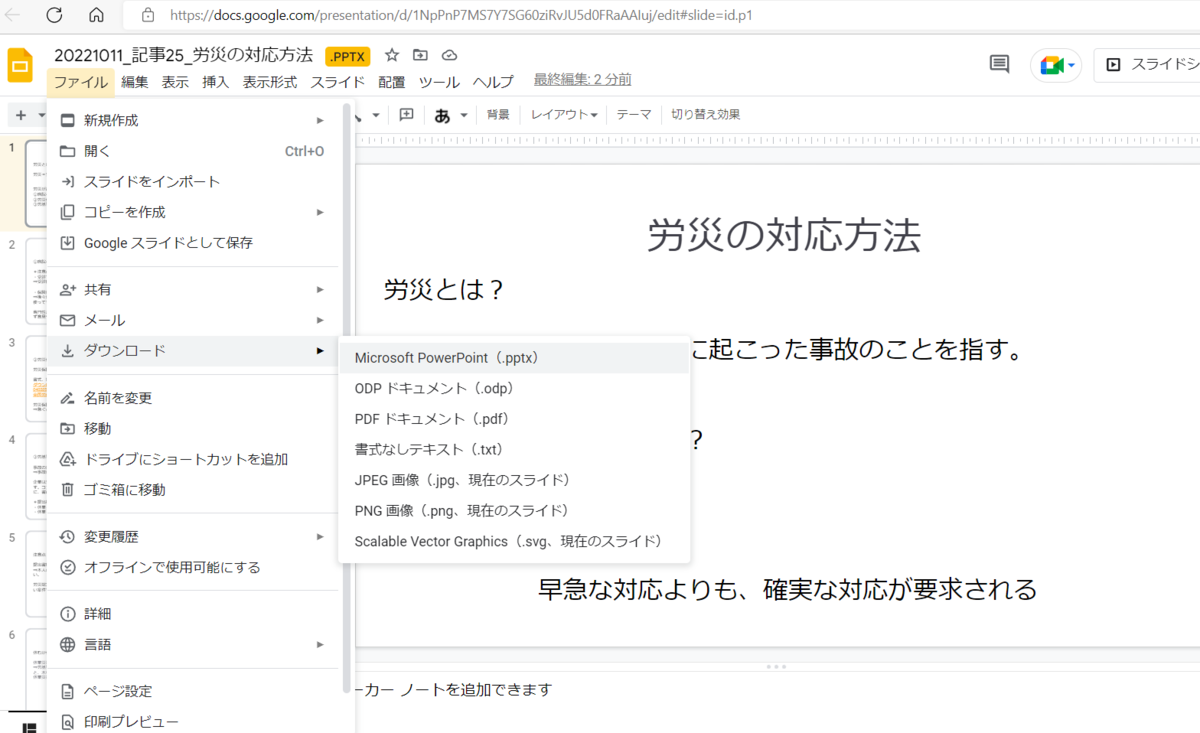Viewport: 1200px width, 733px height.
Task: Click the move-to-folder icon beside the star
Action: [420, 55]
